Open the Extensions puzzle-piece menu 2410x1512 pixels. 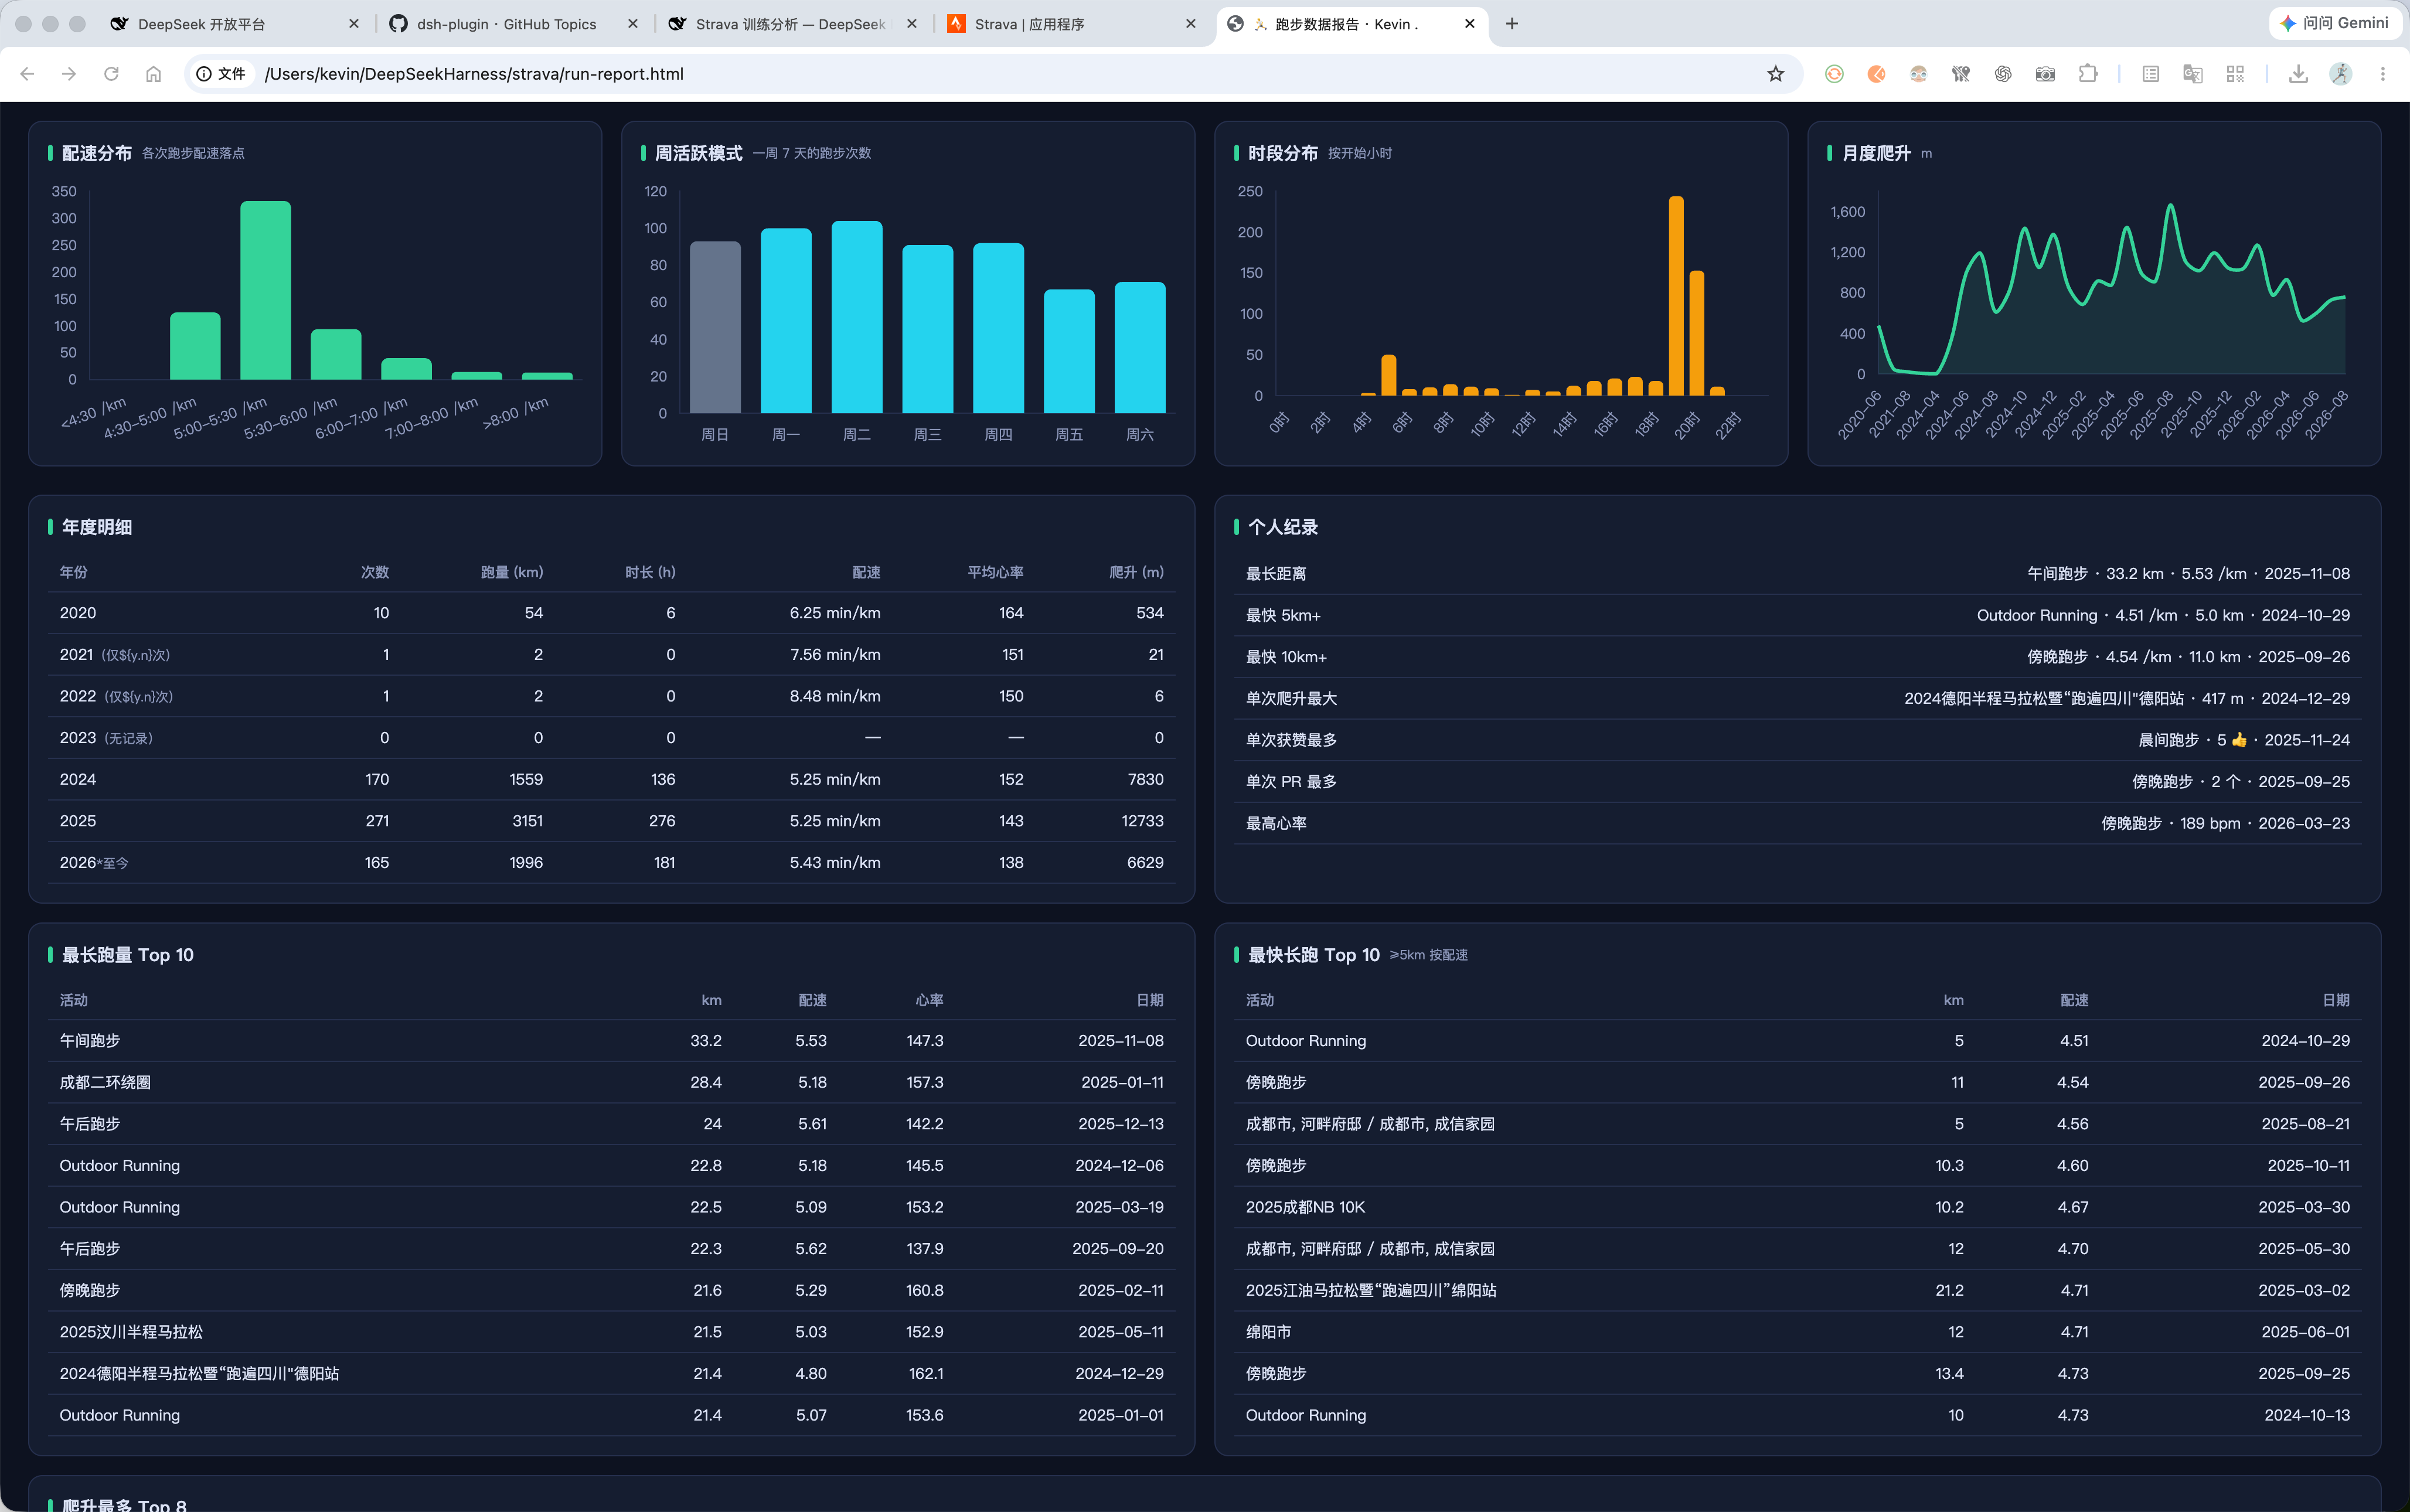(x=2088, y=74)
